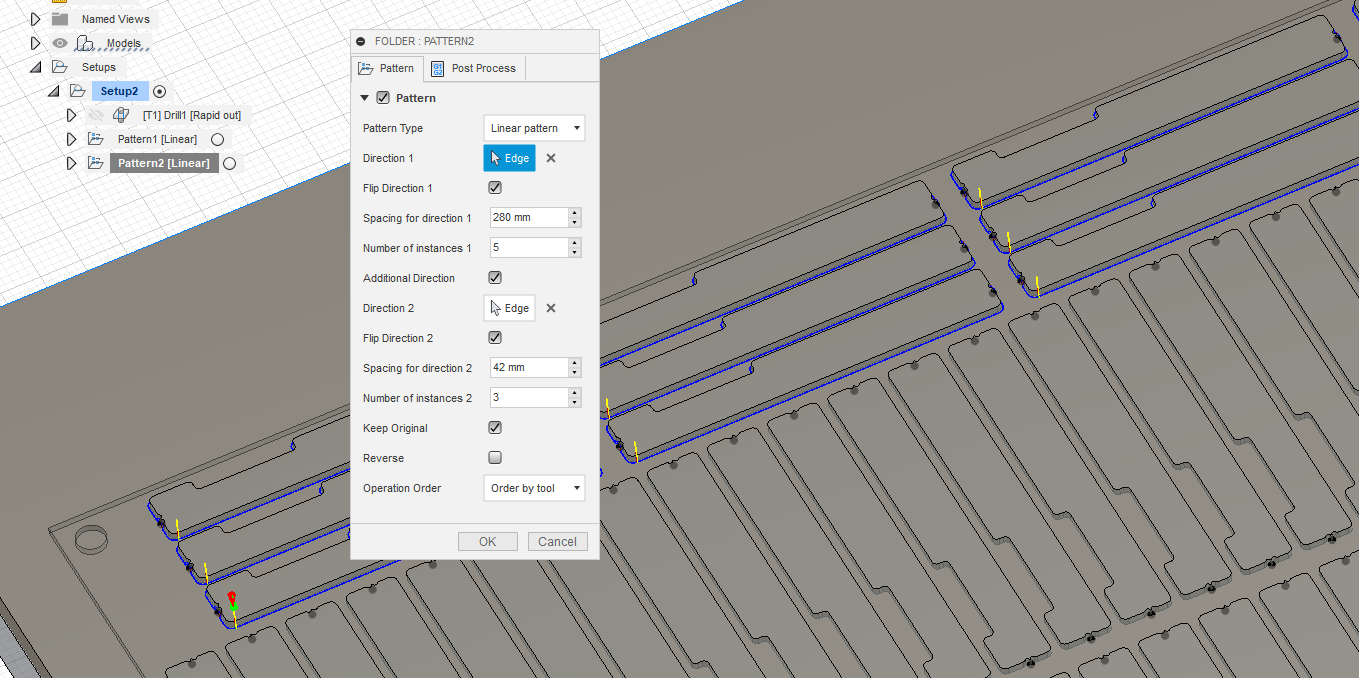Expand the Models tree node
1359x678 pixels.
36,43
